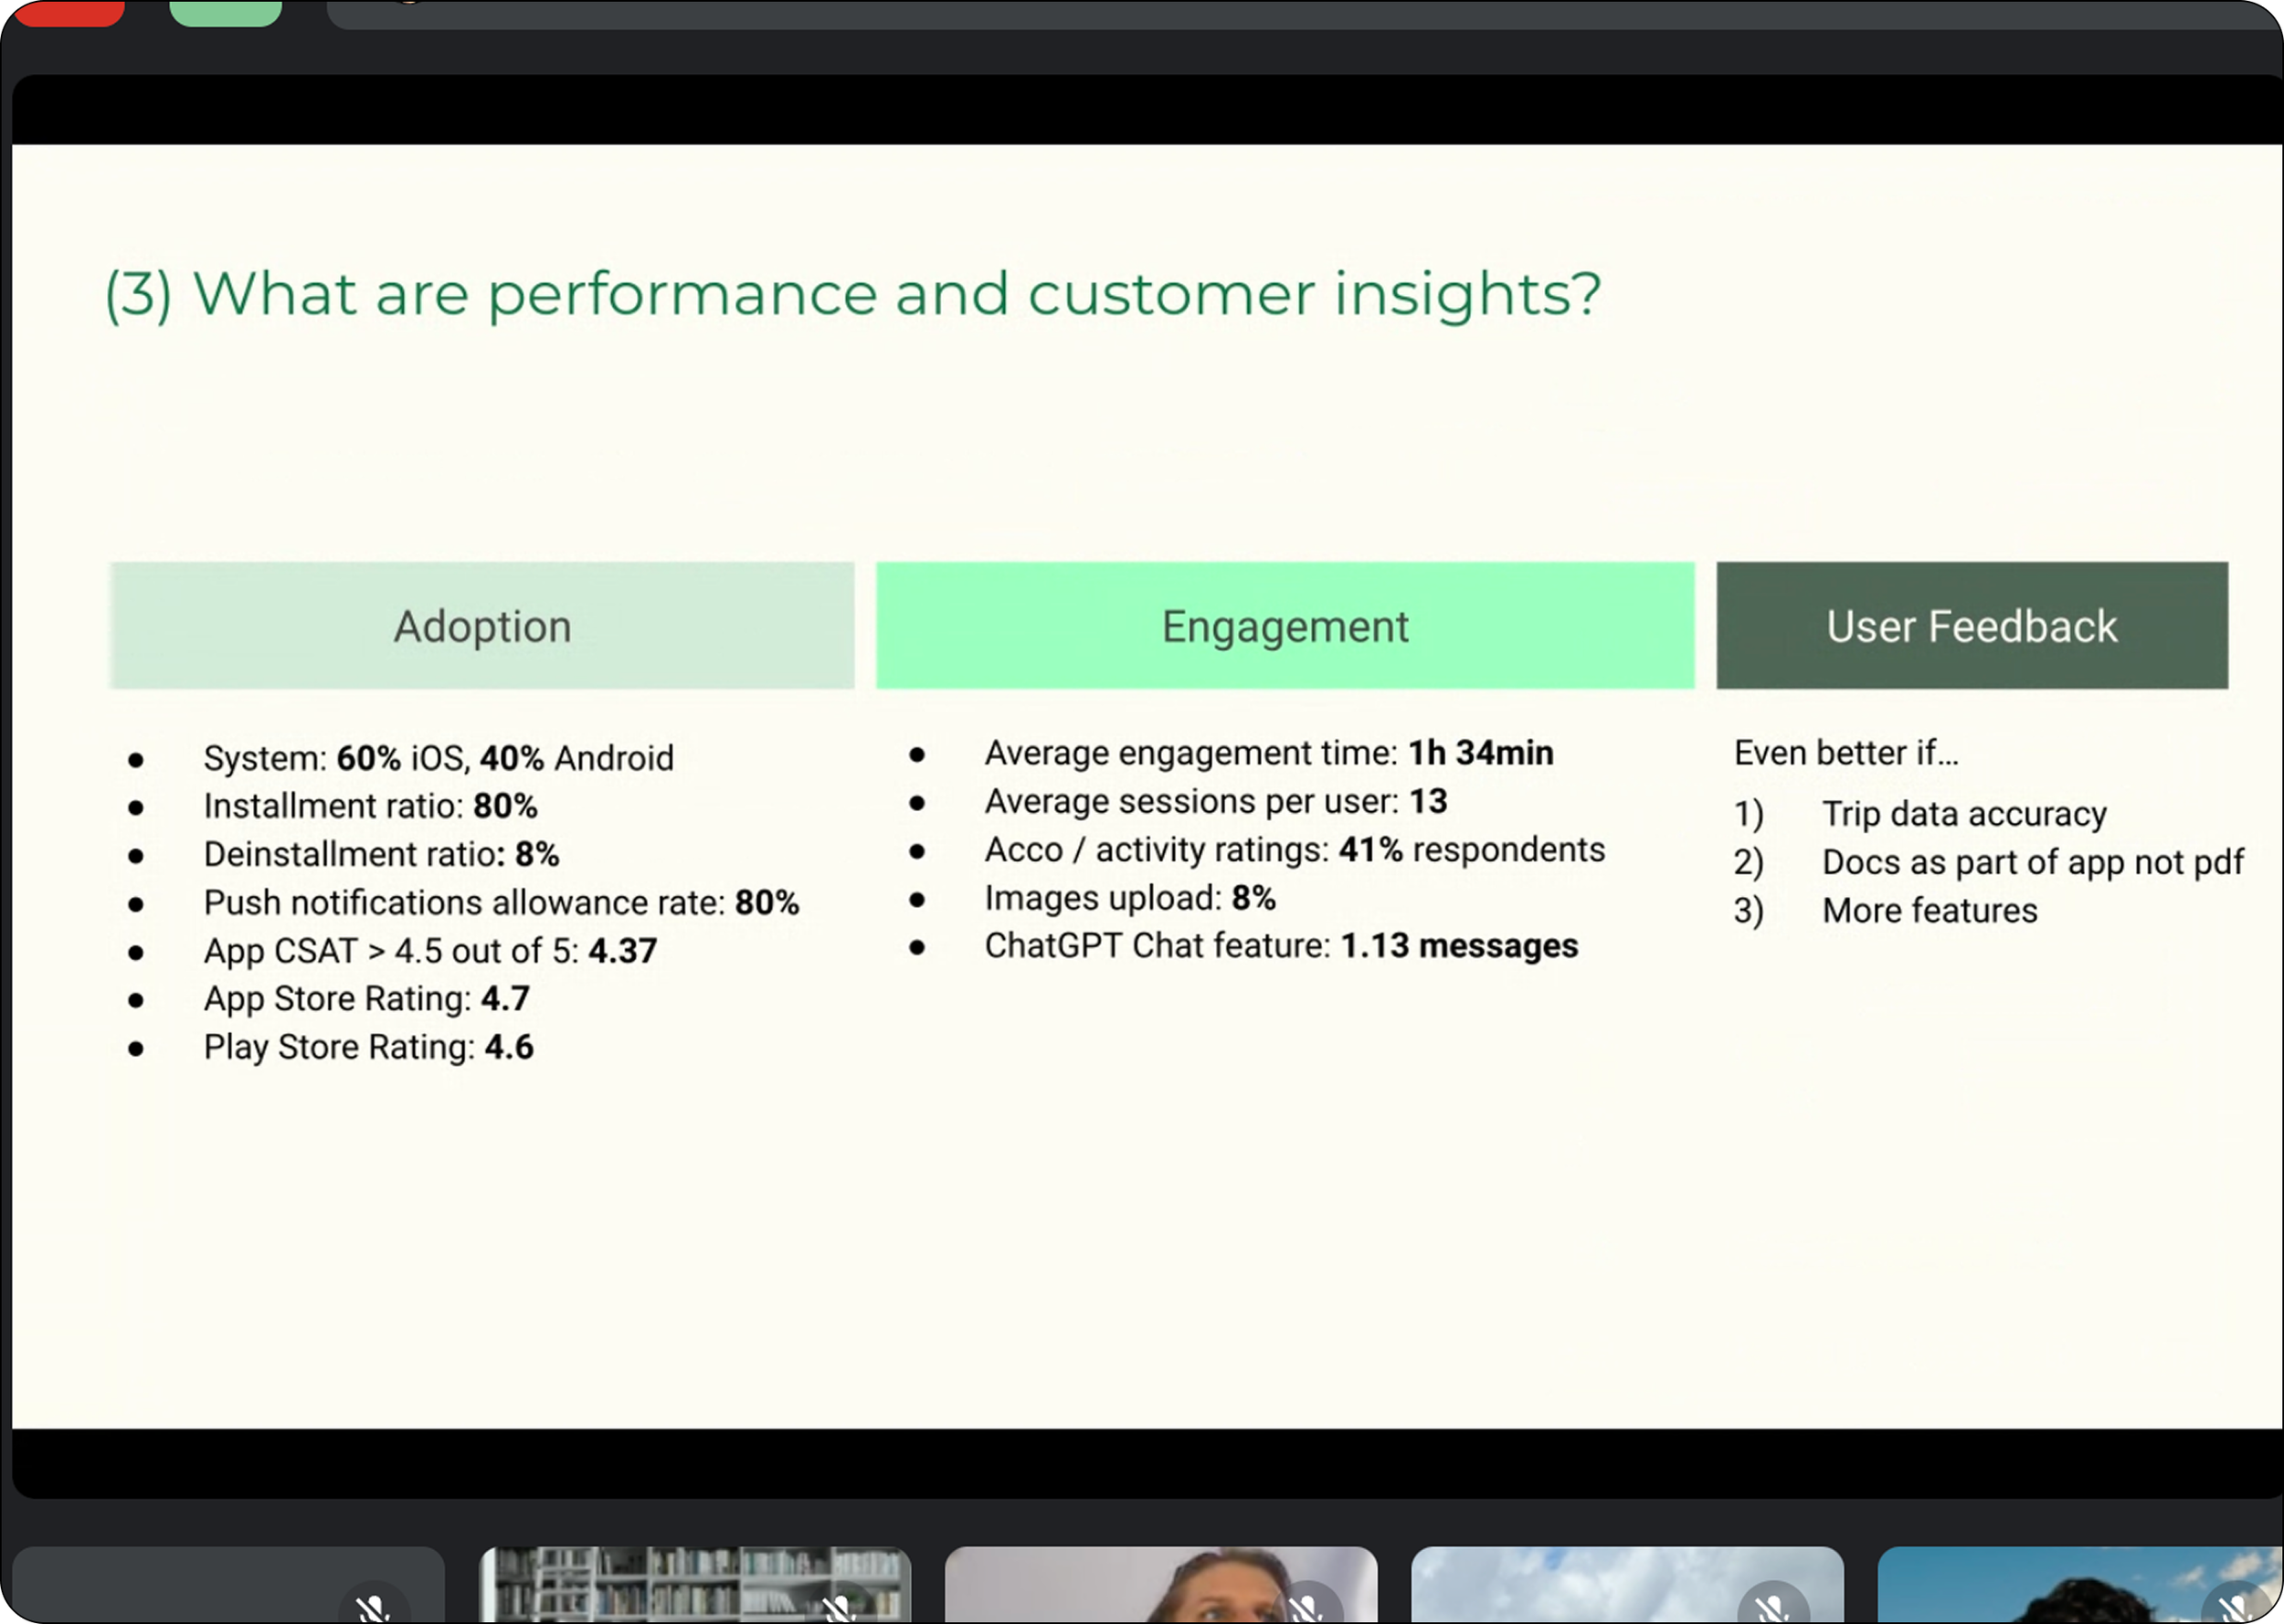Viewport: 2284px width, 1624px height.
Task: Click the 'System: 60% iOS, 40% Android' line
Action: [x=438, y=758]
